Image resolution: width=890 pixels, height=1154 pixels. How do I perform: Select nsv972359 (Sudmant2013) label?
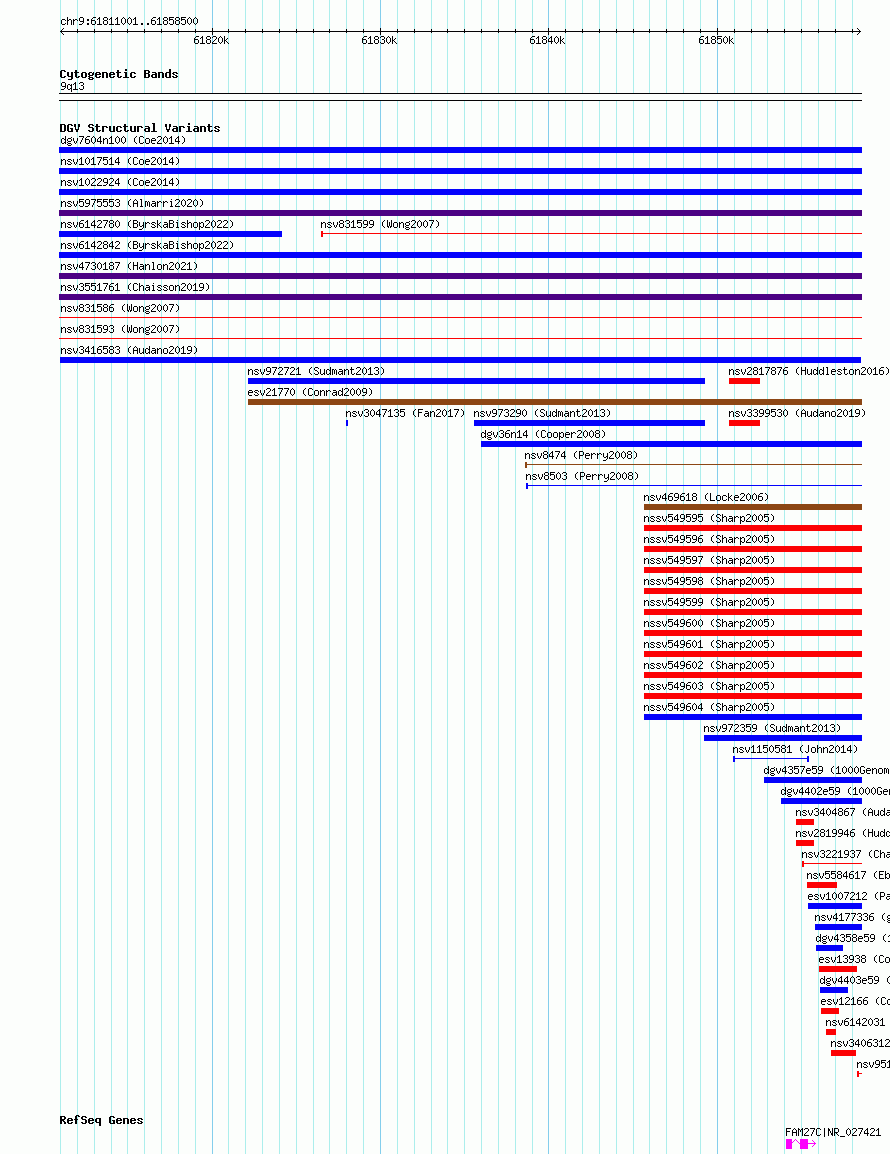(771, 728)
